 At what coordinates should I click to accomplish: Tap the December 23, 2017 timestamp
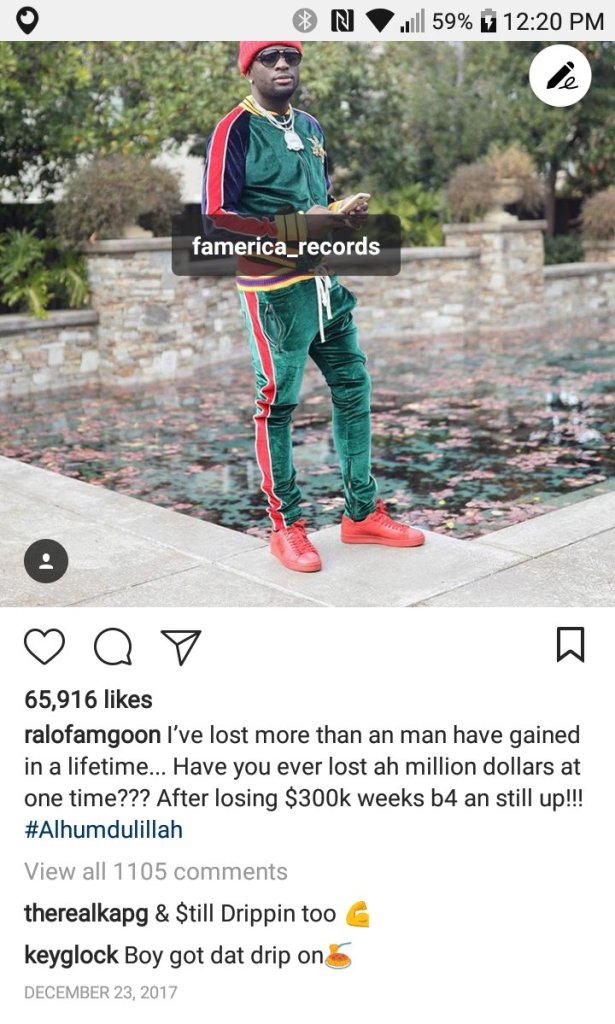coord(101,993)
